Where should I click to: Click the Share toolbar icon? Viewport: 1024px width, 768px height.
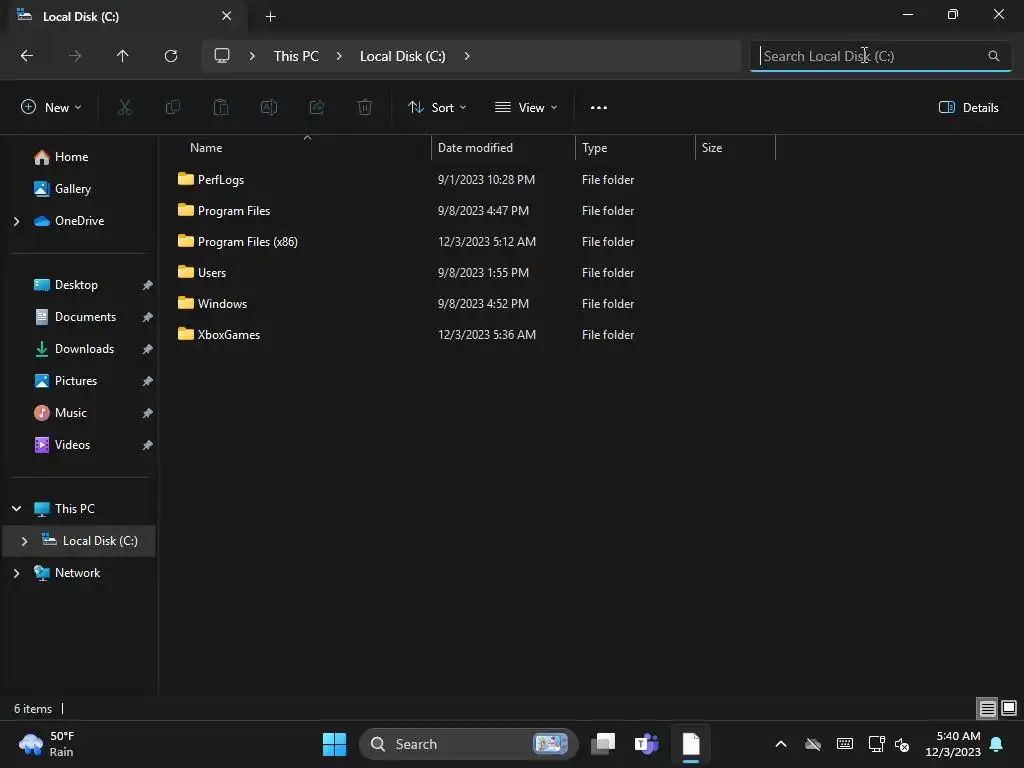click(317, 107)
